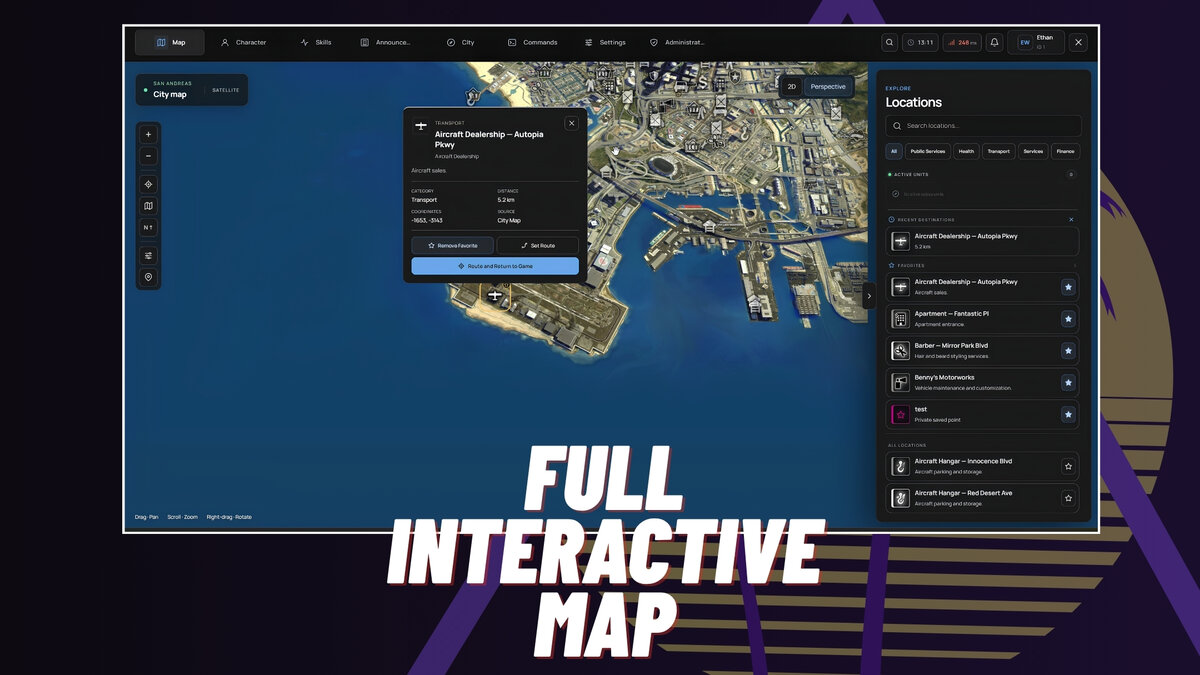Screen dimensions: 1200x675
Task: Favorite Aircraft Hangar — Innocence Blvd star
Action: tap(1068, 466)
